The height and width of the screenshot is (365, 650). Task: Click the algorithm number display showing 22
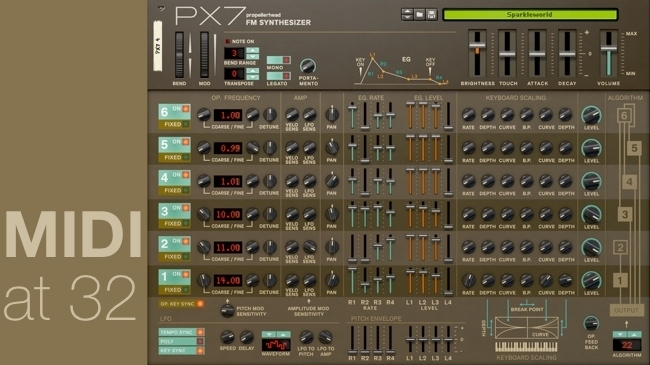[627, 345]
